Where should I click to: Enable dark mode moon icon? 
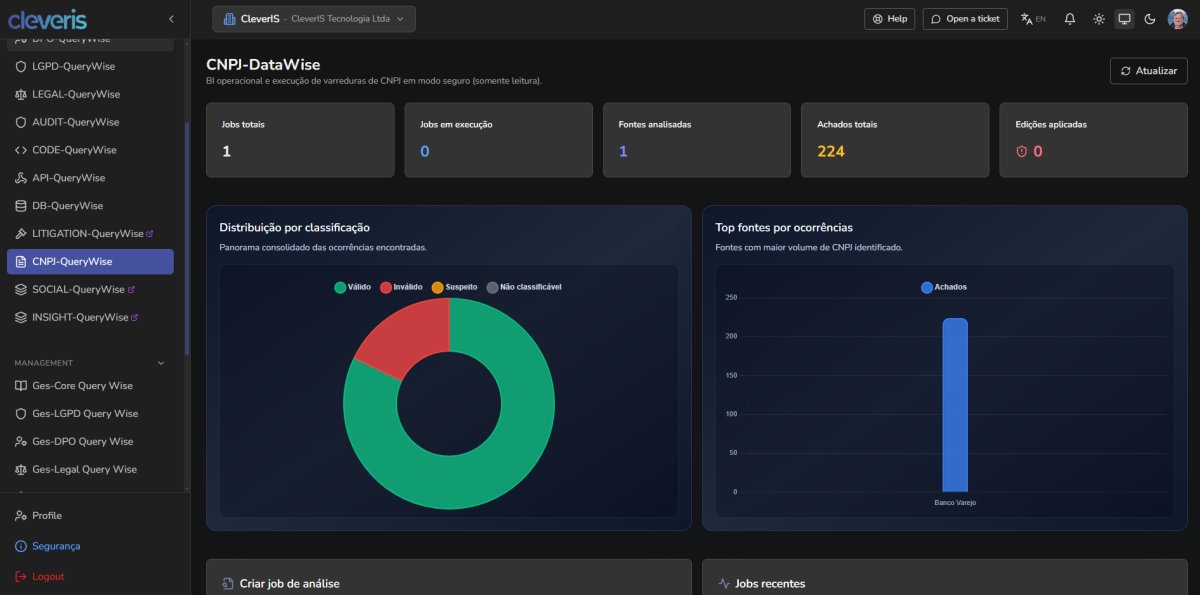(1149, 19)
